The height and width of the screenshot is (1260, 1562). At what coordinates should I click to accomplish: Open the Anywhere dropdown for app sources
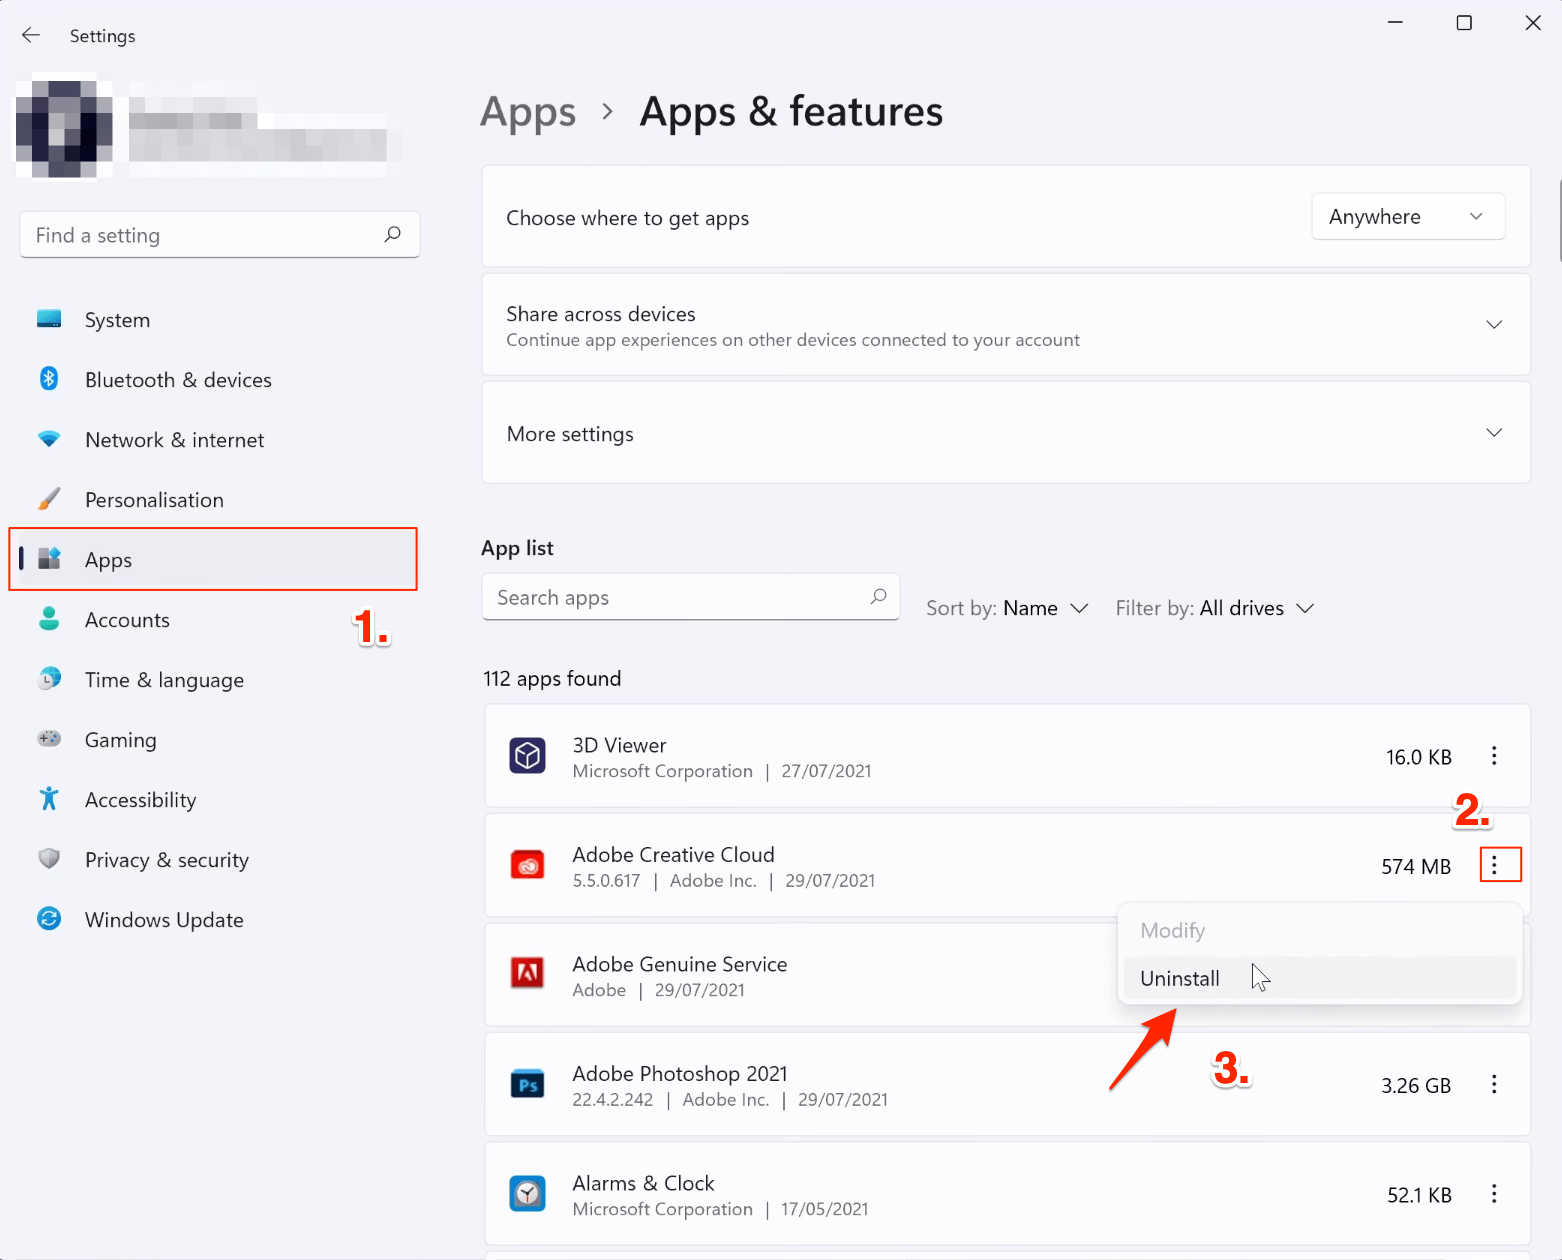(x=1407, y=217)
